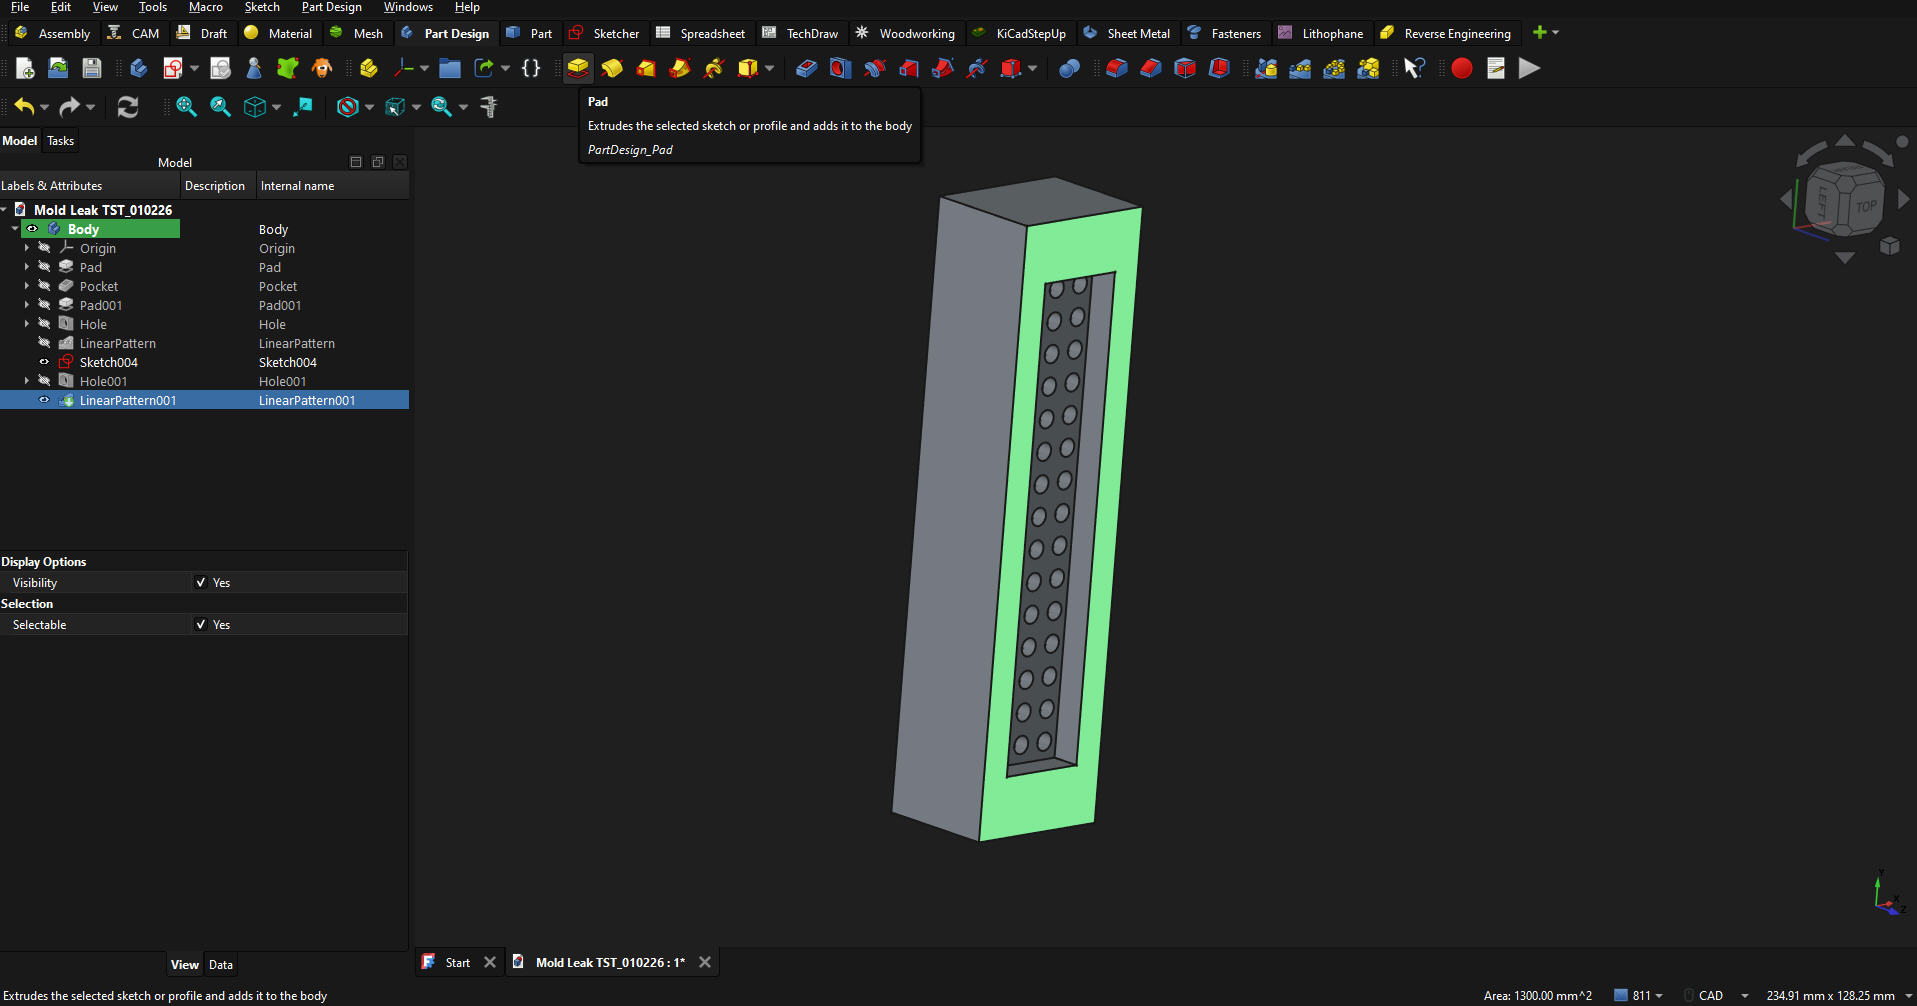Viewport: 1917px width, 1006px height.
Task: Switch to the Sketcher workbench
Action: tap(605, 33)
